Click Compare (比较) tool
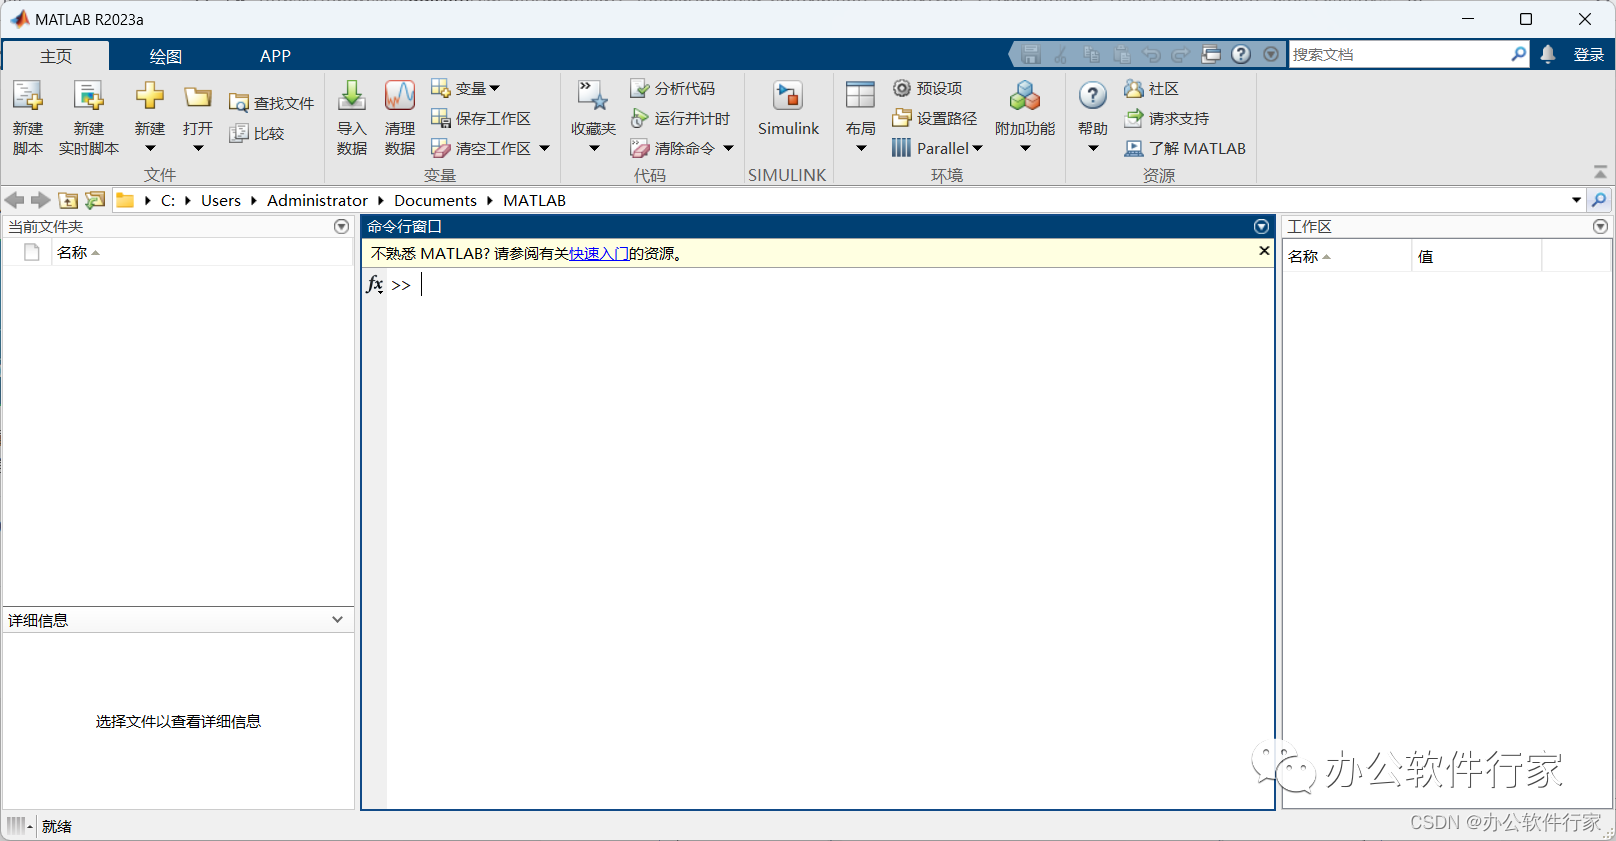Viewport: 1616px width, 841px height. (x=257, y=133)
